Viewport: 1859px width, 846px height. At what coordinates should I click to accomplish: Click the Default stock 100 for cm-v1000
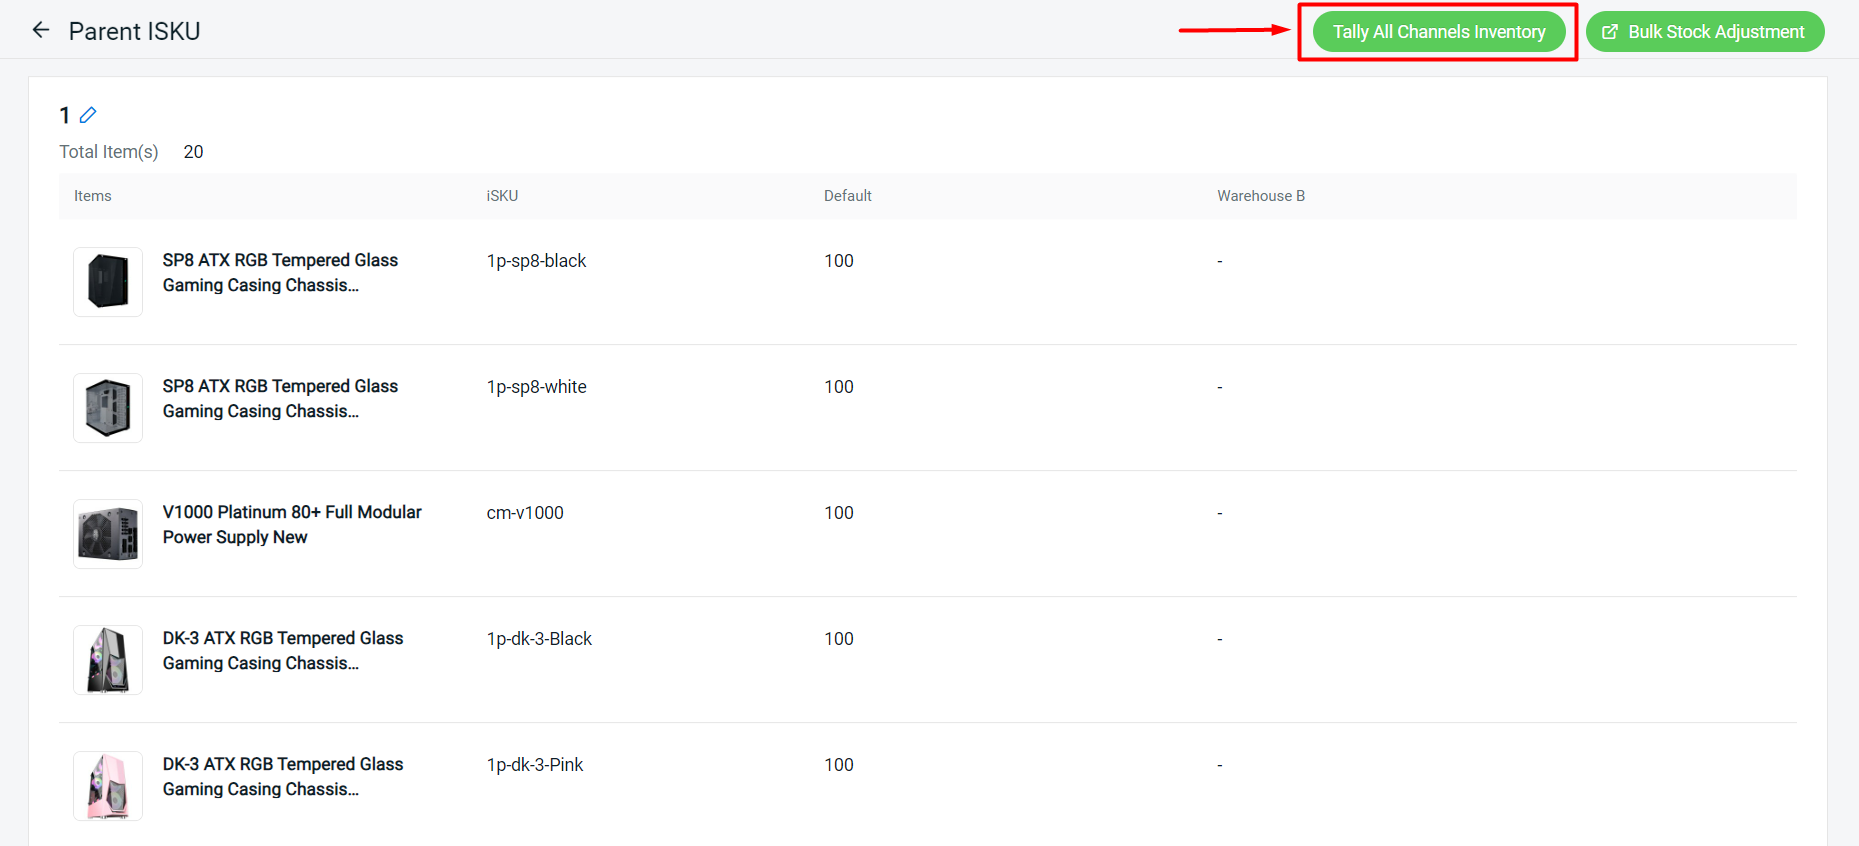838,513
